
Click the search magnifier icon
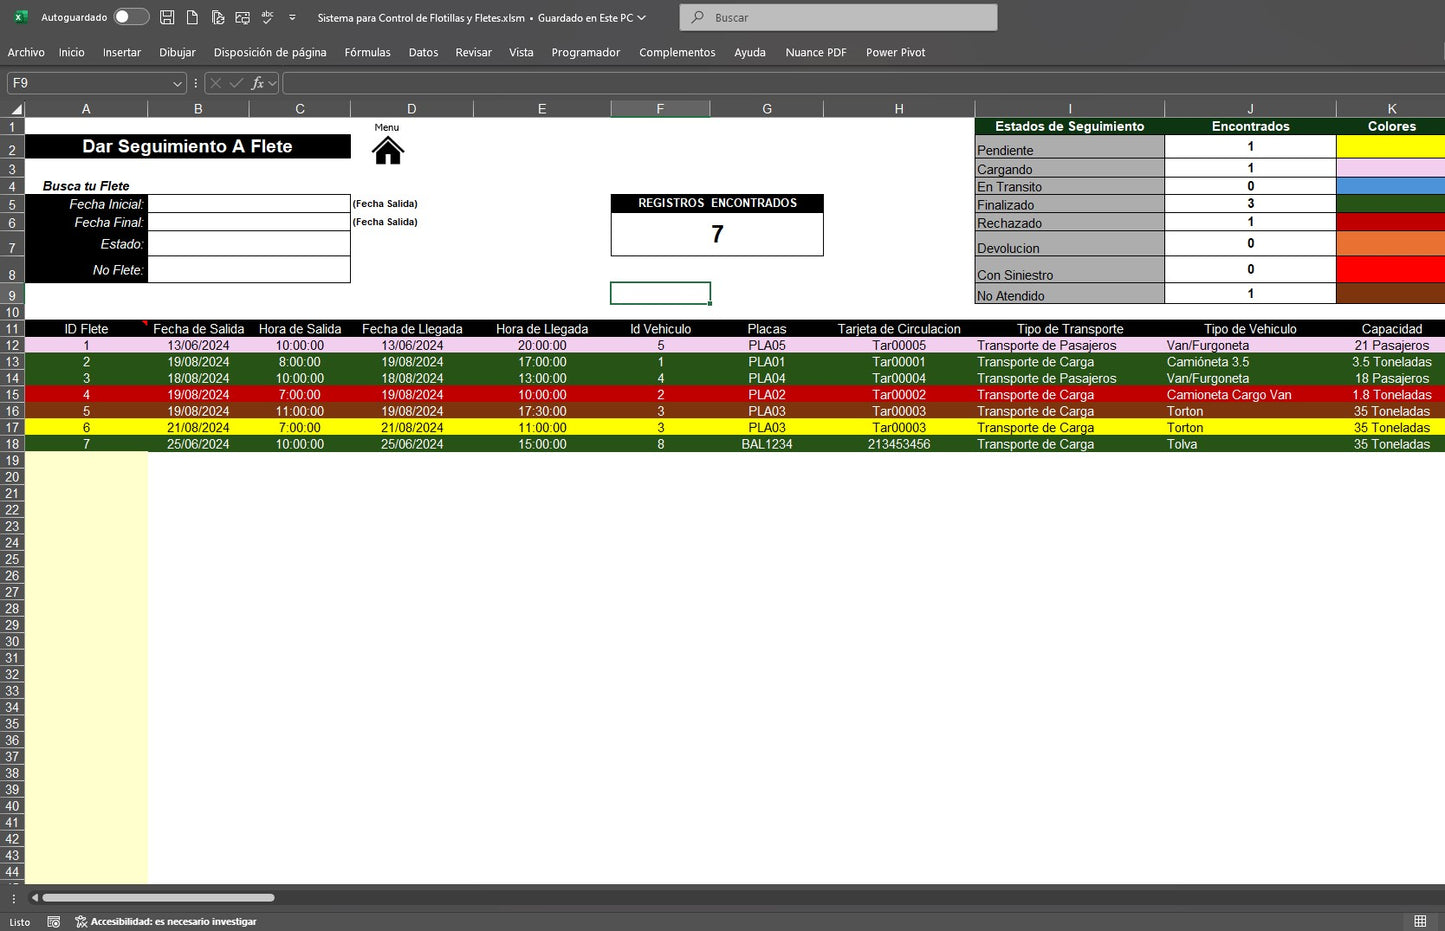coord(698,17)
